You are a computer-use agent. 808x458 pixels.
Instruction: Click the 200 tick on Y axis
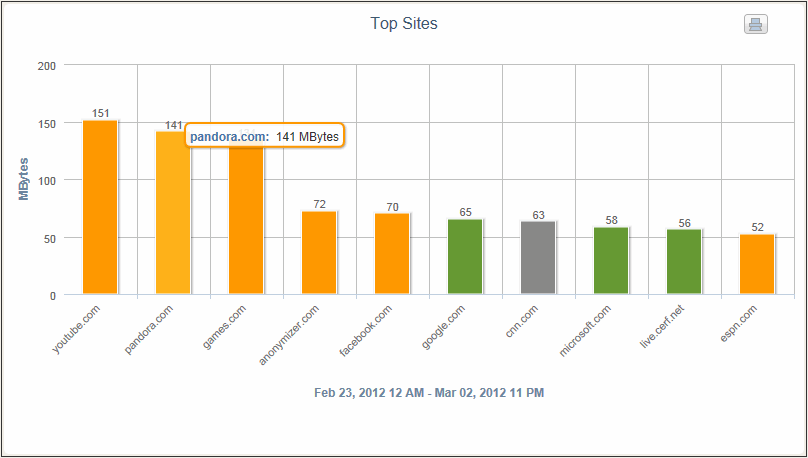click(x=46, y=65)
